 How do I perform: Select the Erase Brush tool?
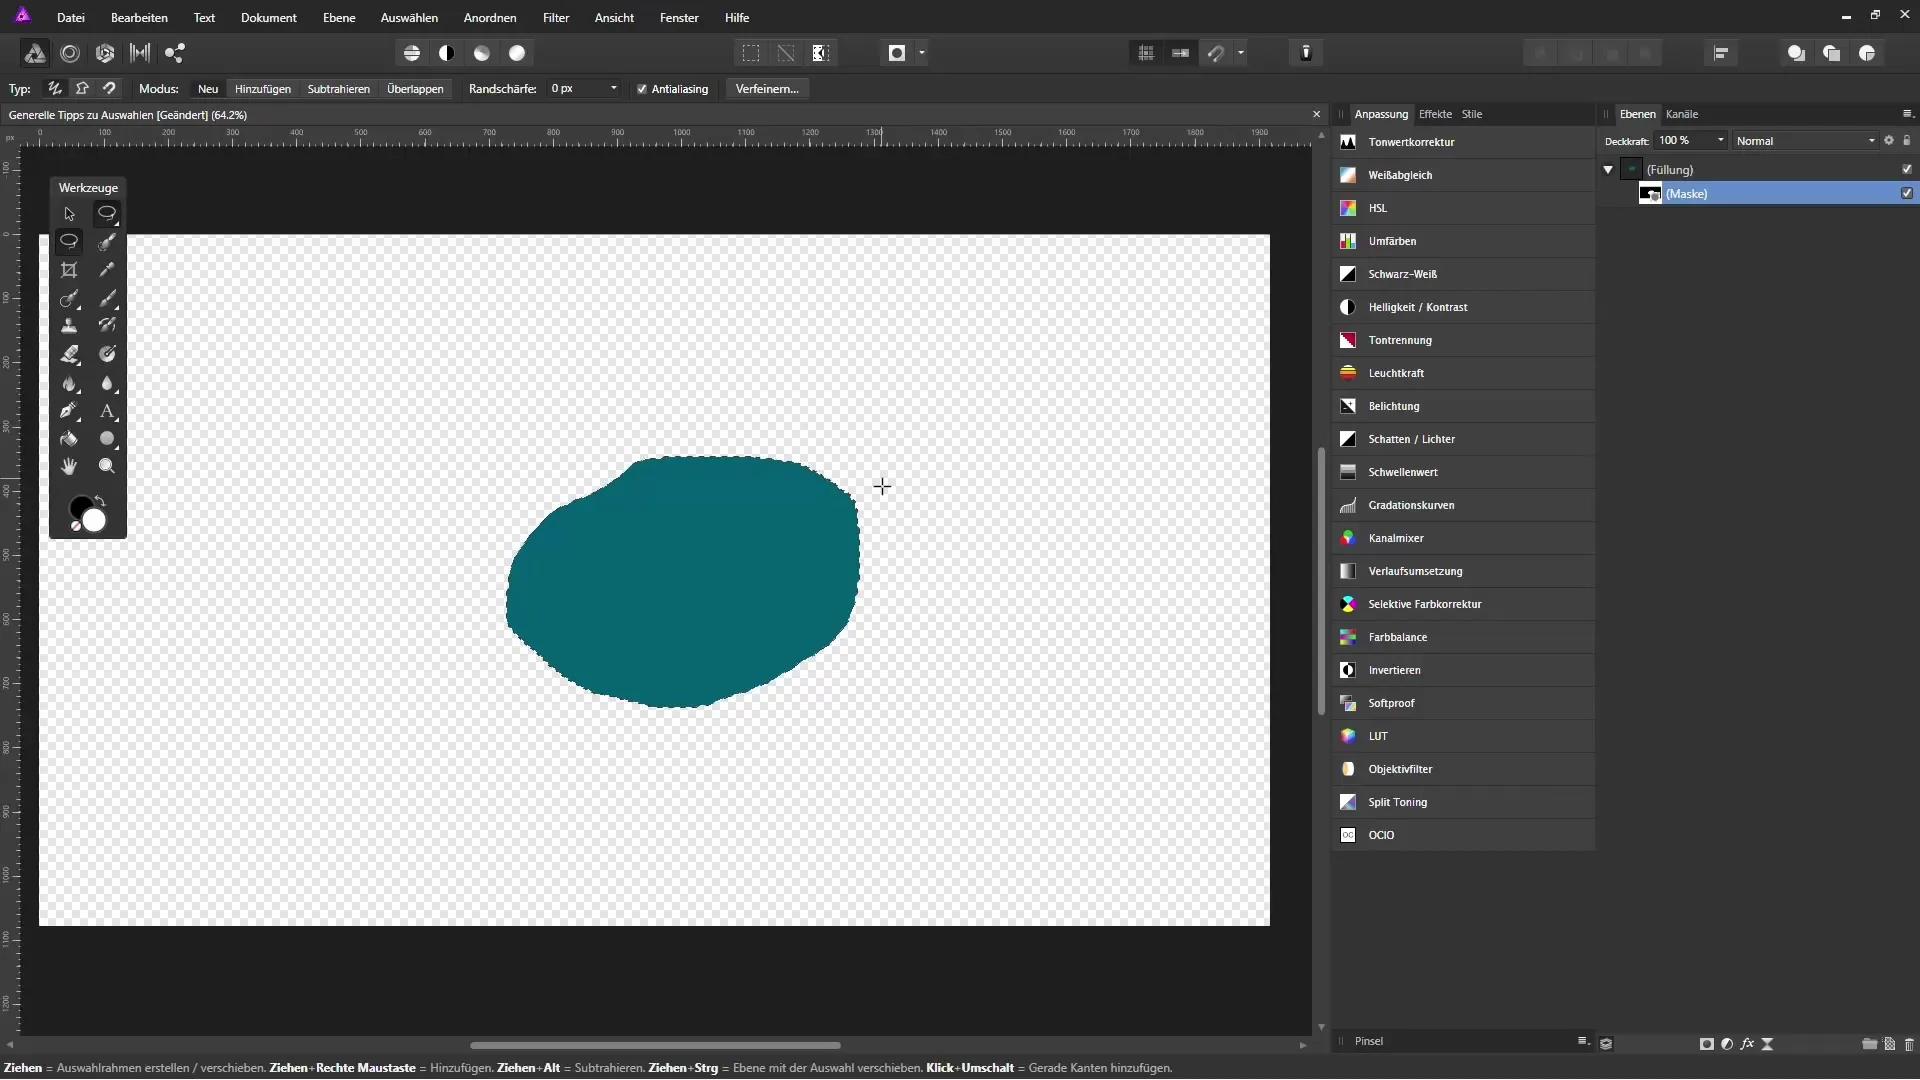pyautogui.click(x=69, y=354)
